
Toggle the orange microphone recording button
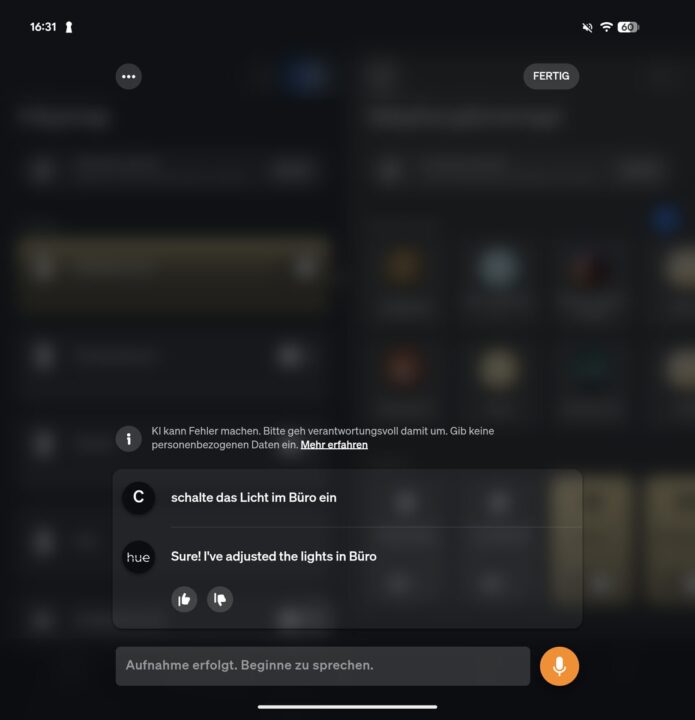click(559, 666)
